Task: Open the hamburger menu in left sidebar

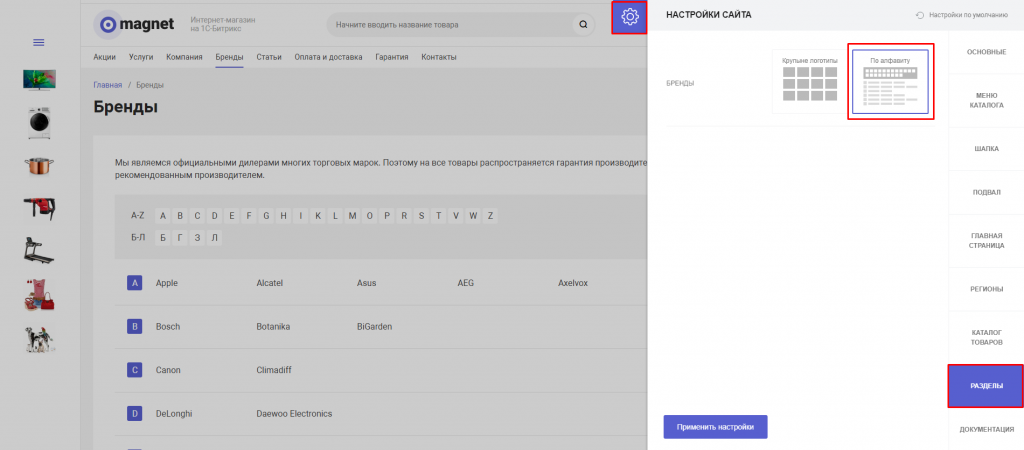Action: point(39,42)
